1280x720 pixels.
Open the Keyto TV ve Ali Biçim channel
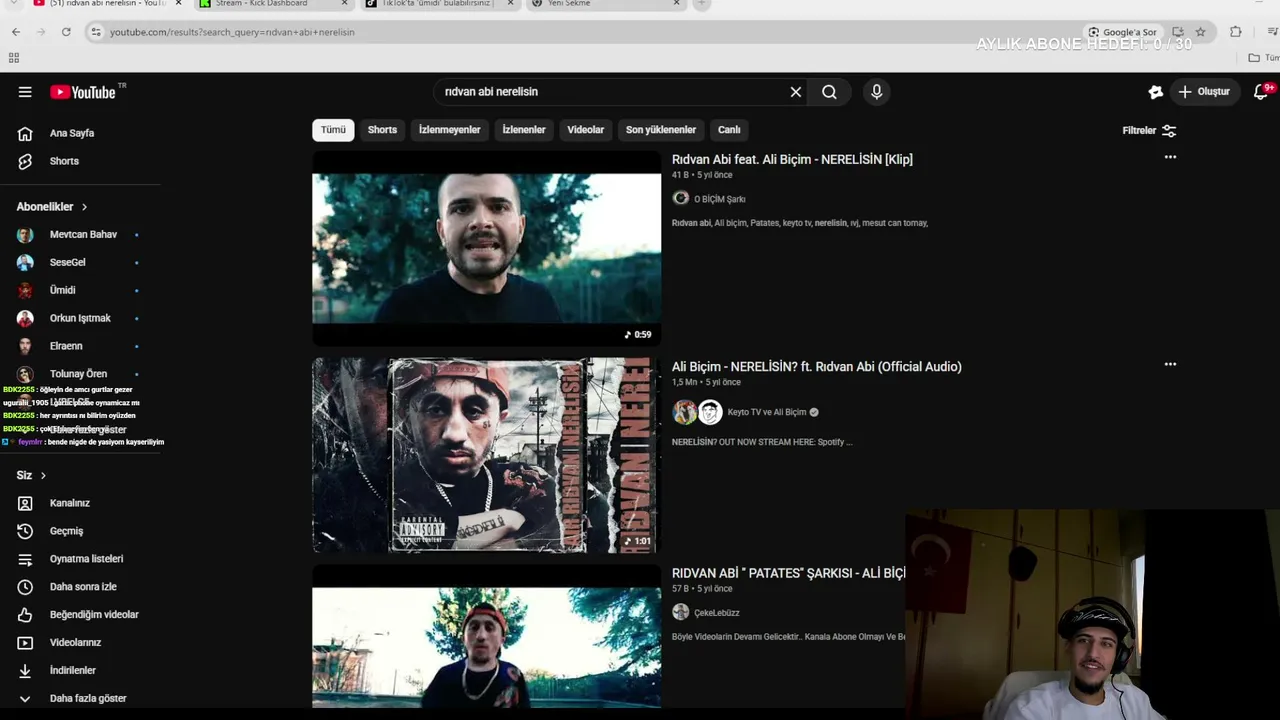coord(767,412)
